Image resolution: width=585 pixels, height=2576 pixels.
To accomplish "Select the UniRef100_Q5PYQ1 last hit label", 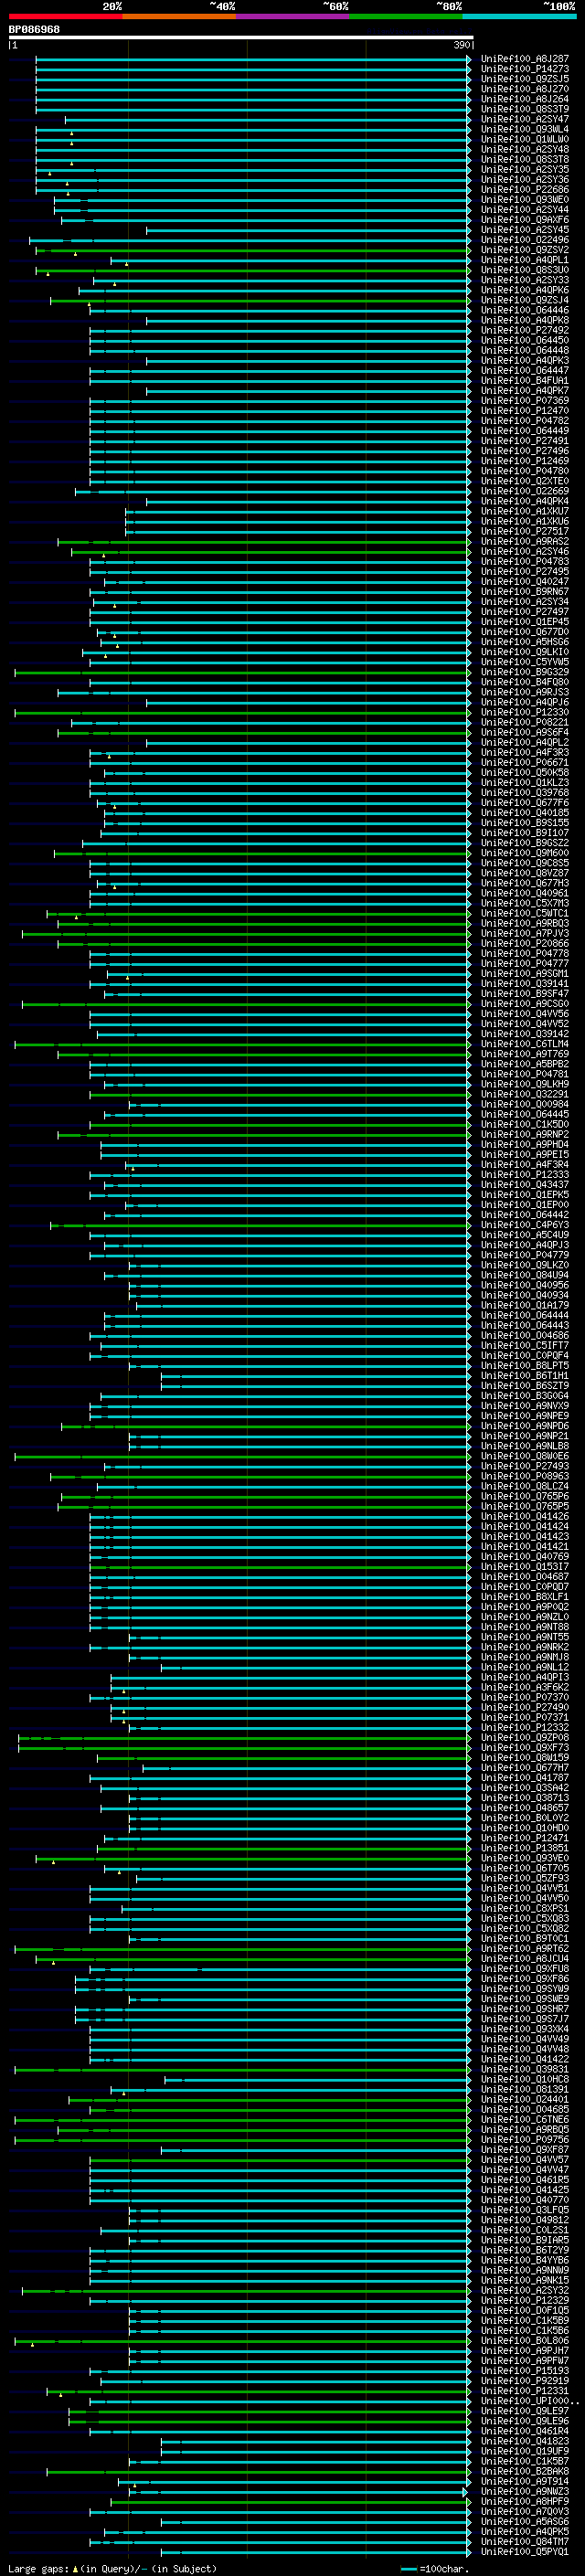I will (x=524, y=2552).
